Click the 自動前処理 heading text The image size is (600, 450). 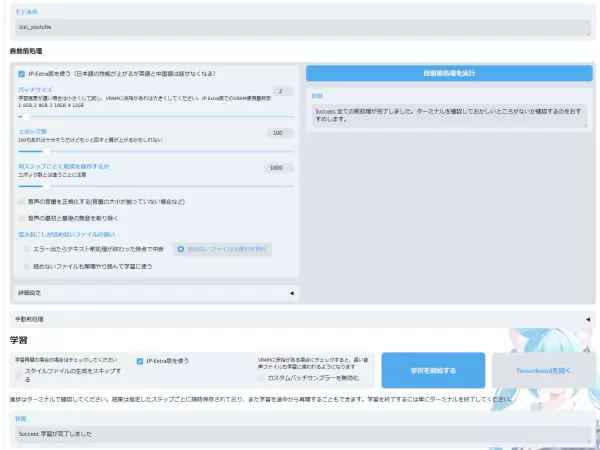coord(26,51)
